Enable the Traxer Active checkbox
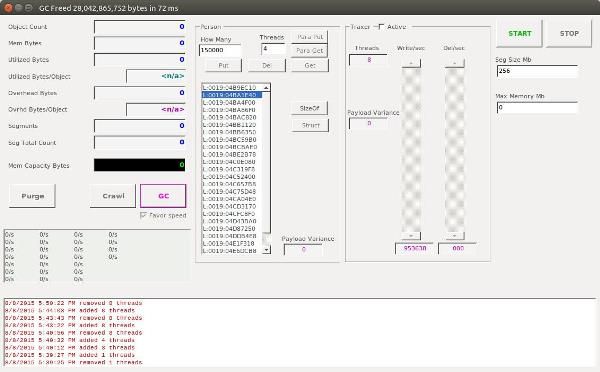 [381, 26]
